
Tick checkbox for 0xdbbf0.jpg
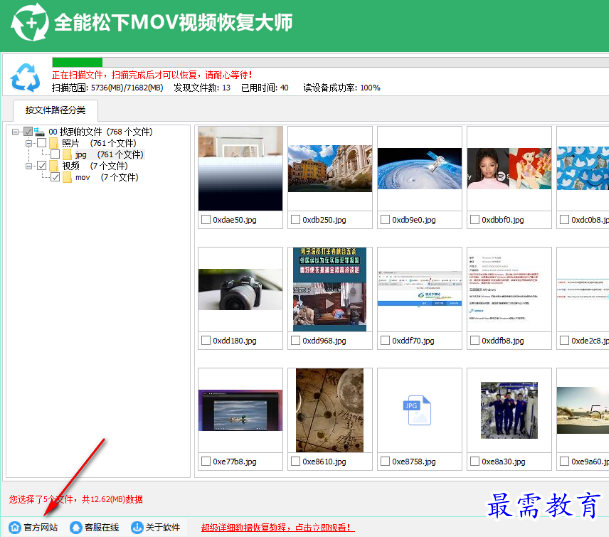(x=475, y=220)
